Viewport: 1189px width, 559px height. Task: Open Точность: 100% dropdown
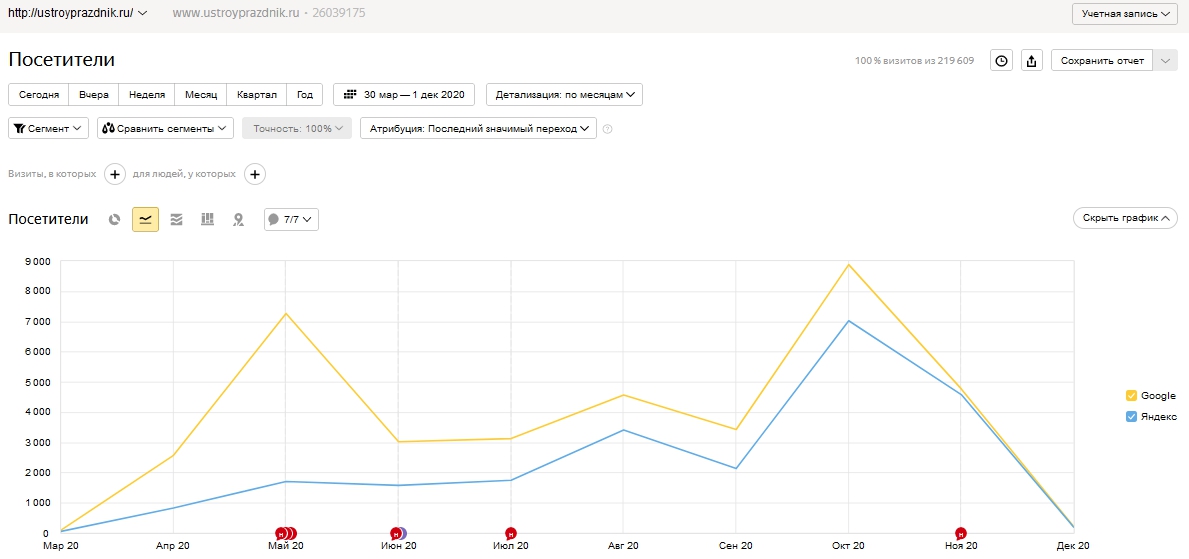[297, 128]
